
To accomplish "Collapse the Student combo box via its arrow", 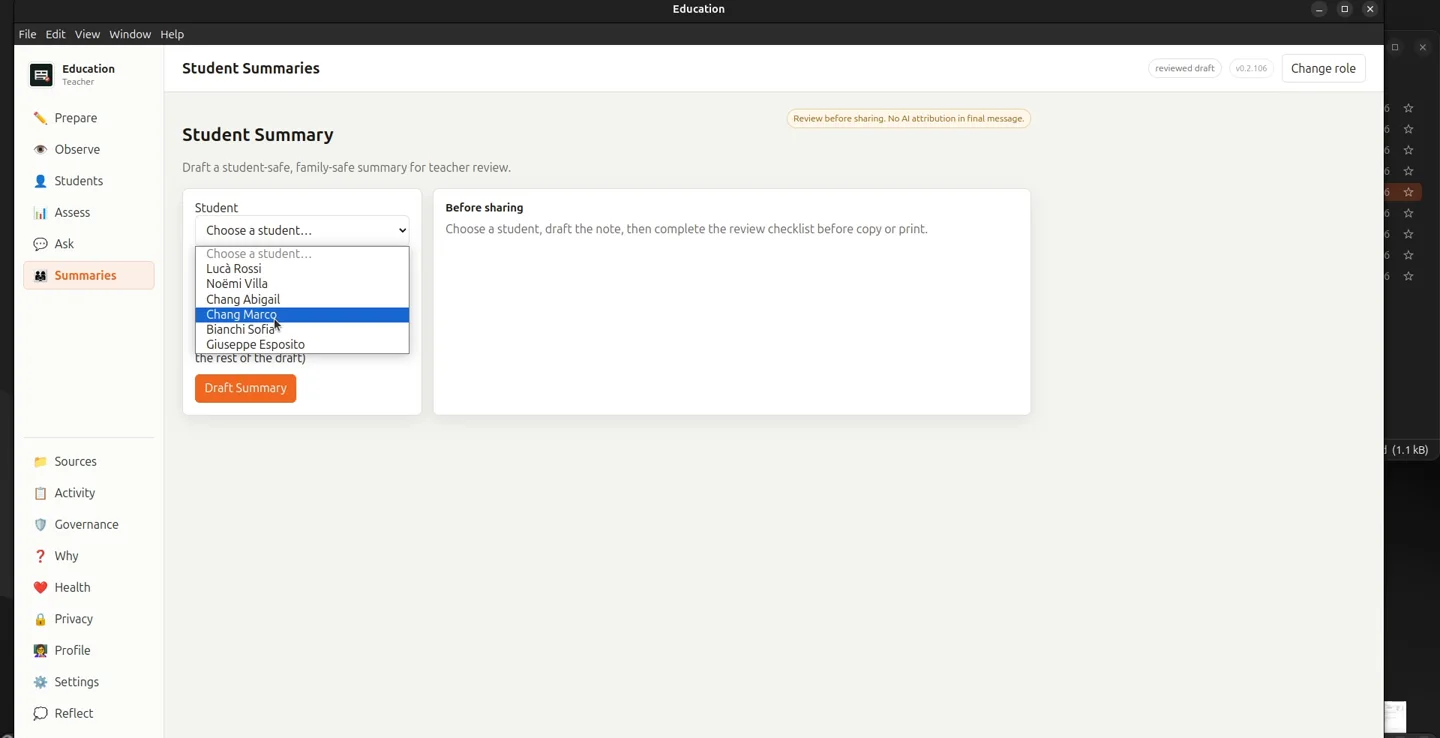I will point(402,230).
